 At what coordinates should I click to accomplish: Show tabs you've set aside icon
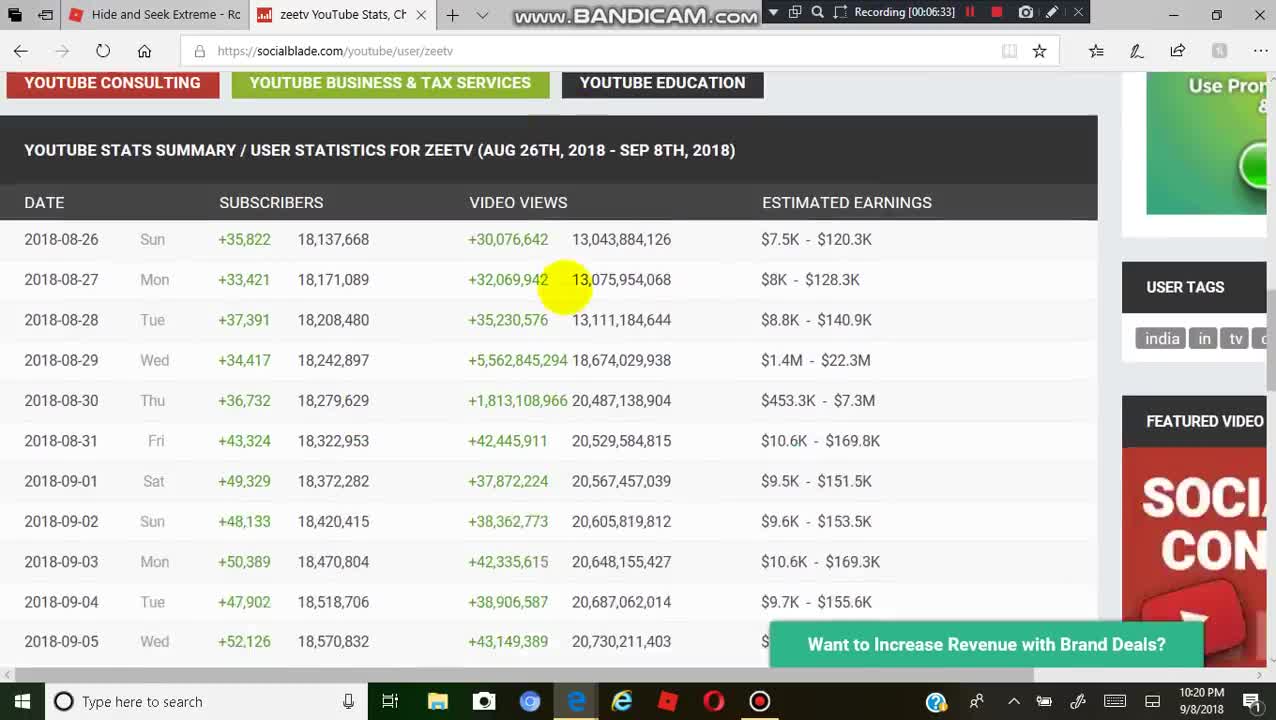(x=15, y=15)
